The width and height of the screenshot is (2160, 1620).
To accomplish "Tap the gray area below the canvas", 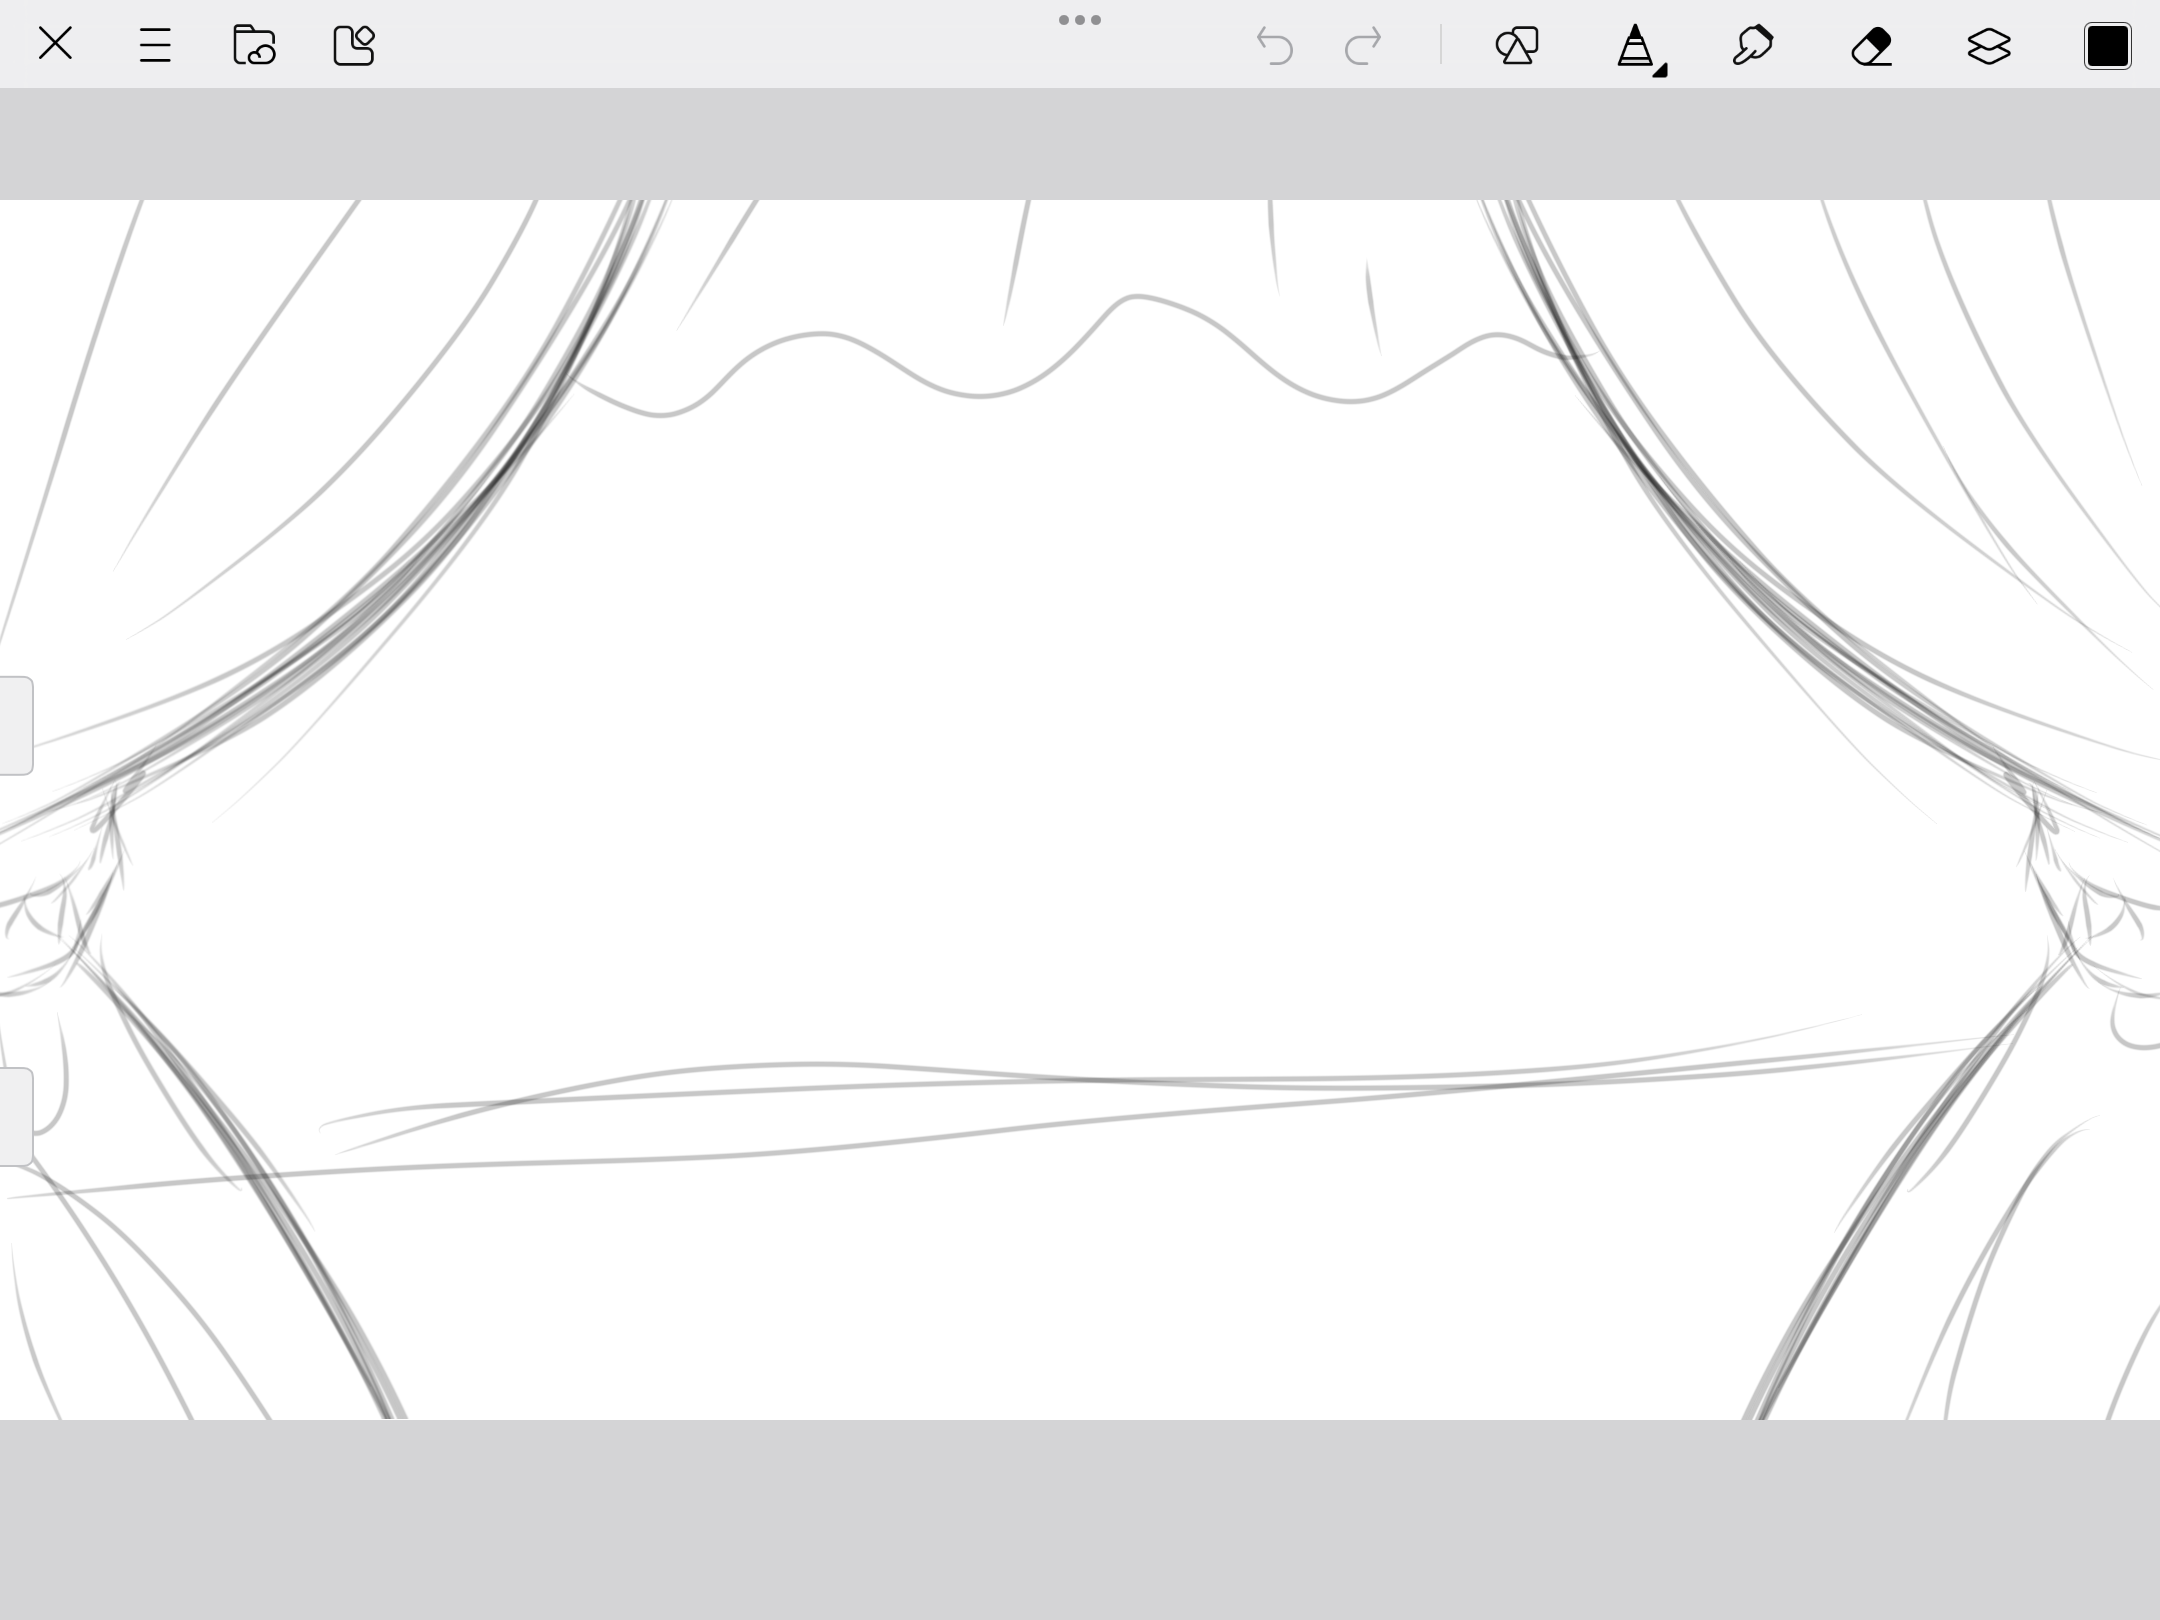I will tap(1080, 1520).
